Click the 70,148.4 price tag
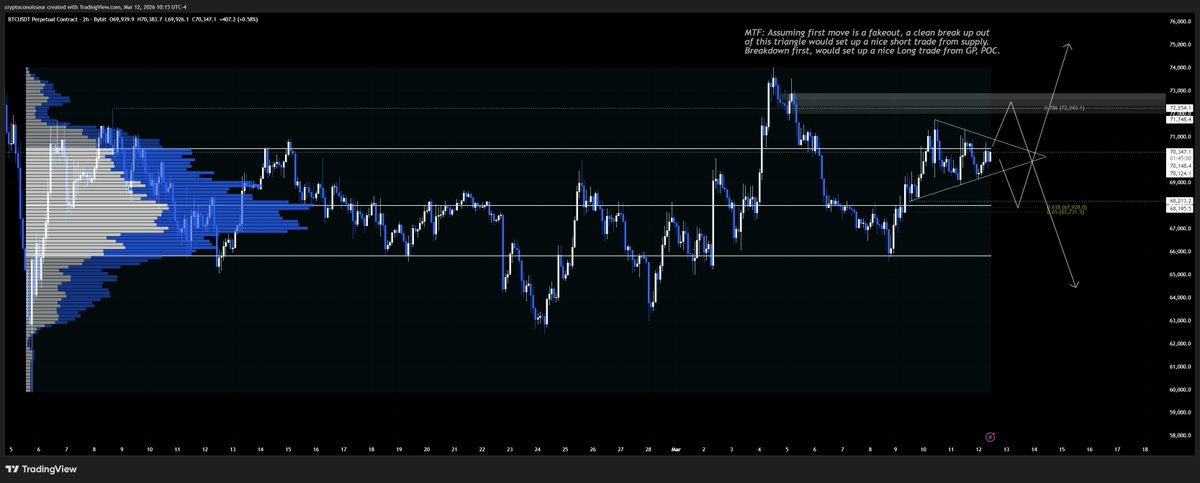 pyautogui.click(x=1180, y=166)
